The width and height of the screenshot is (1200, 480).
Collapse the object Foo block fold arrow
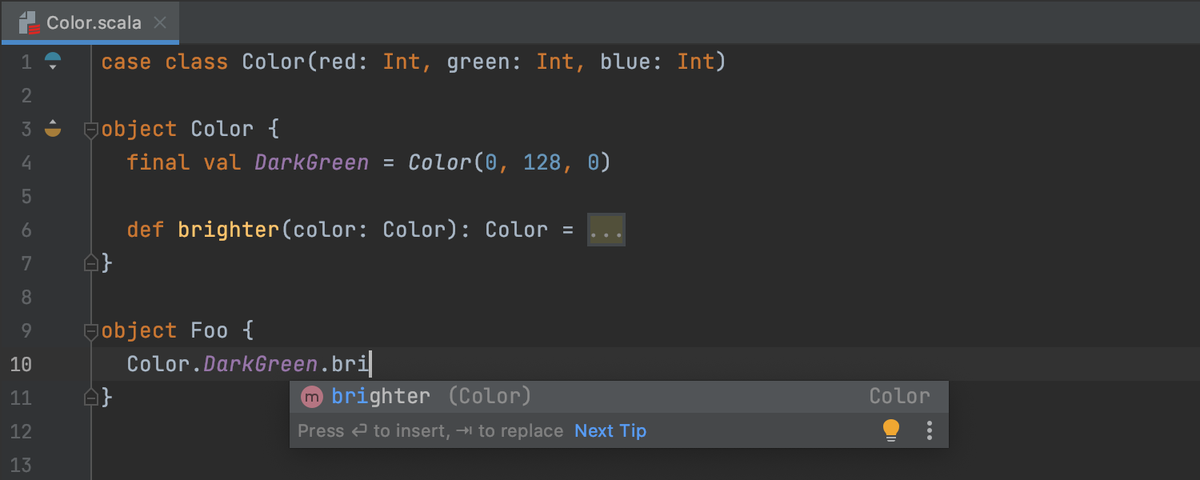91,330
